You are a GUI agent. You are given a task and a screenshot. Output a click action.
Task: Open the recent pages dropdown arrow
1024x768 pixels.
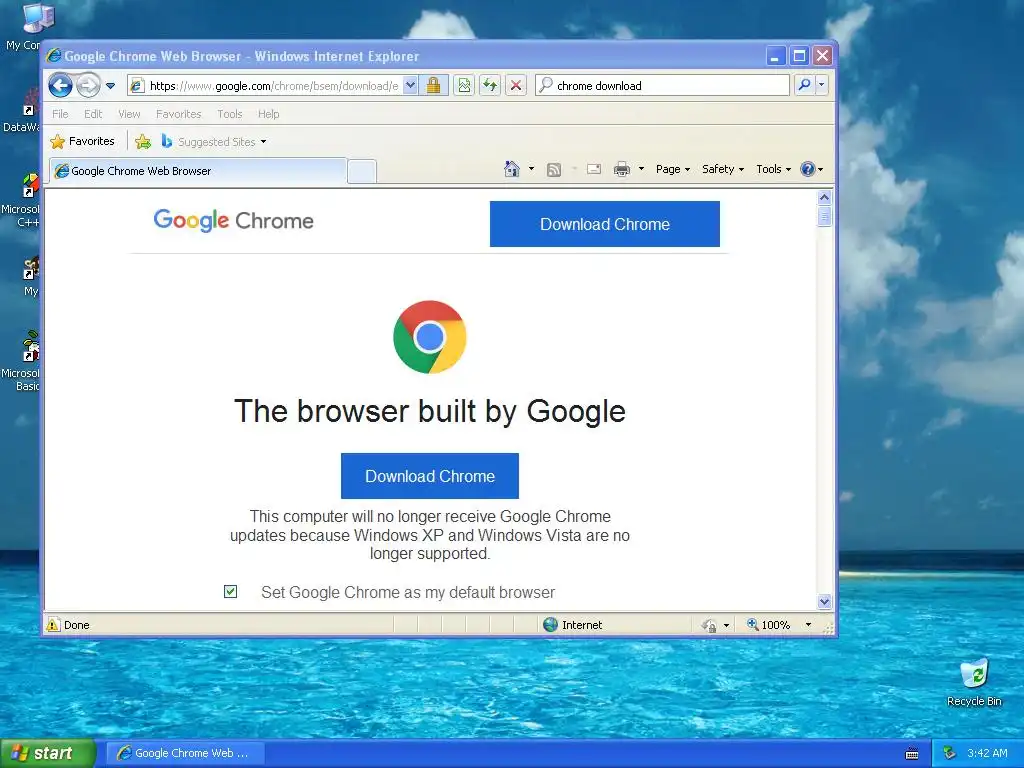tap(110, 86)
